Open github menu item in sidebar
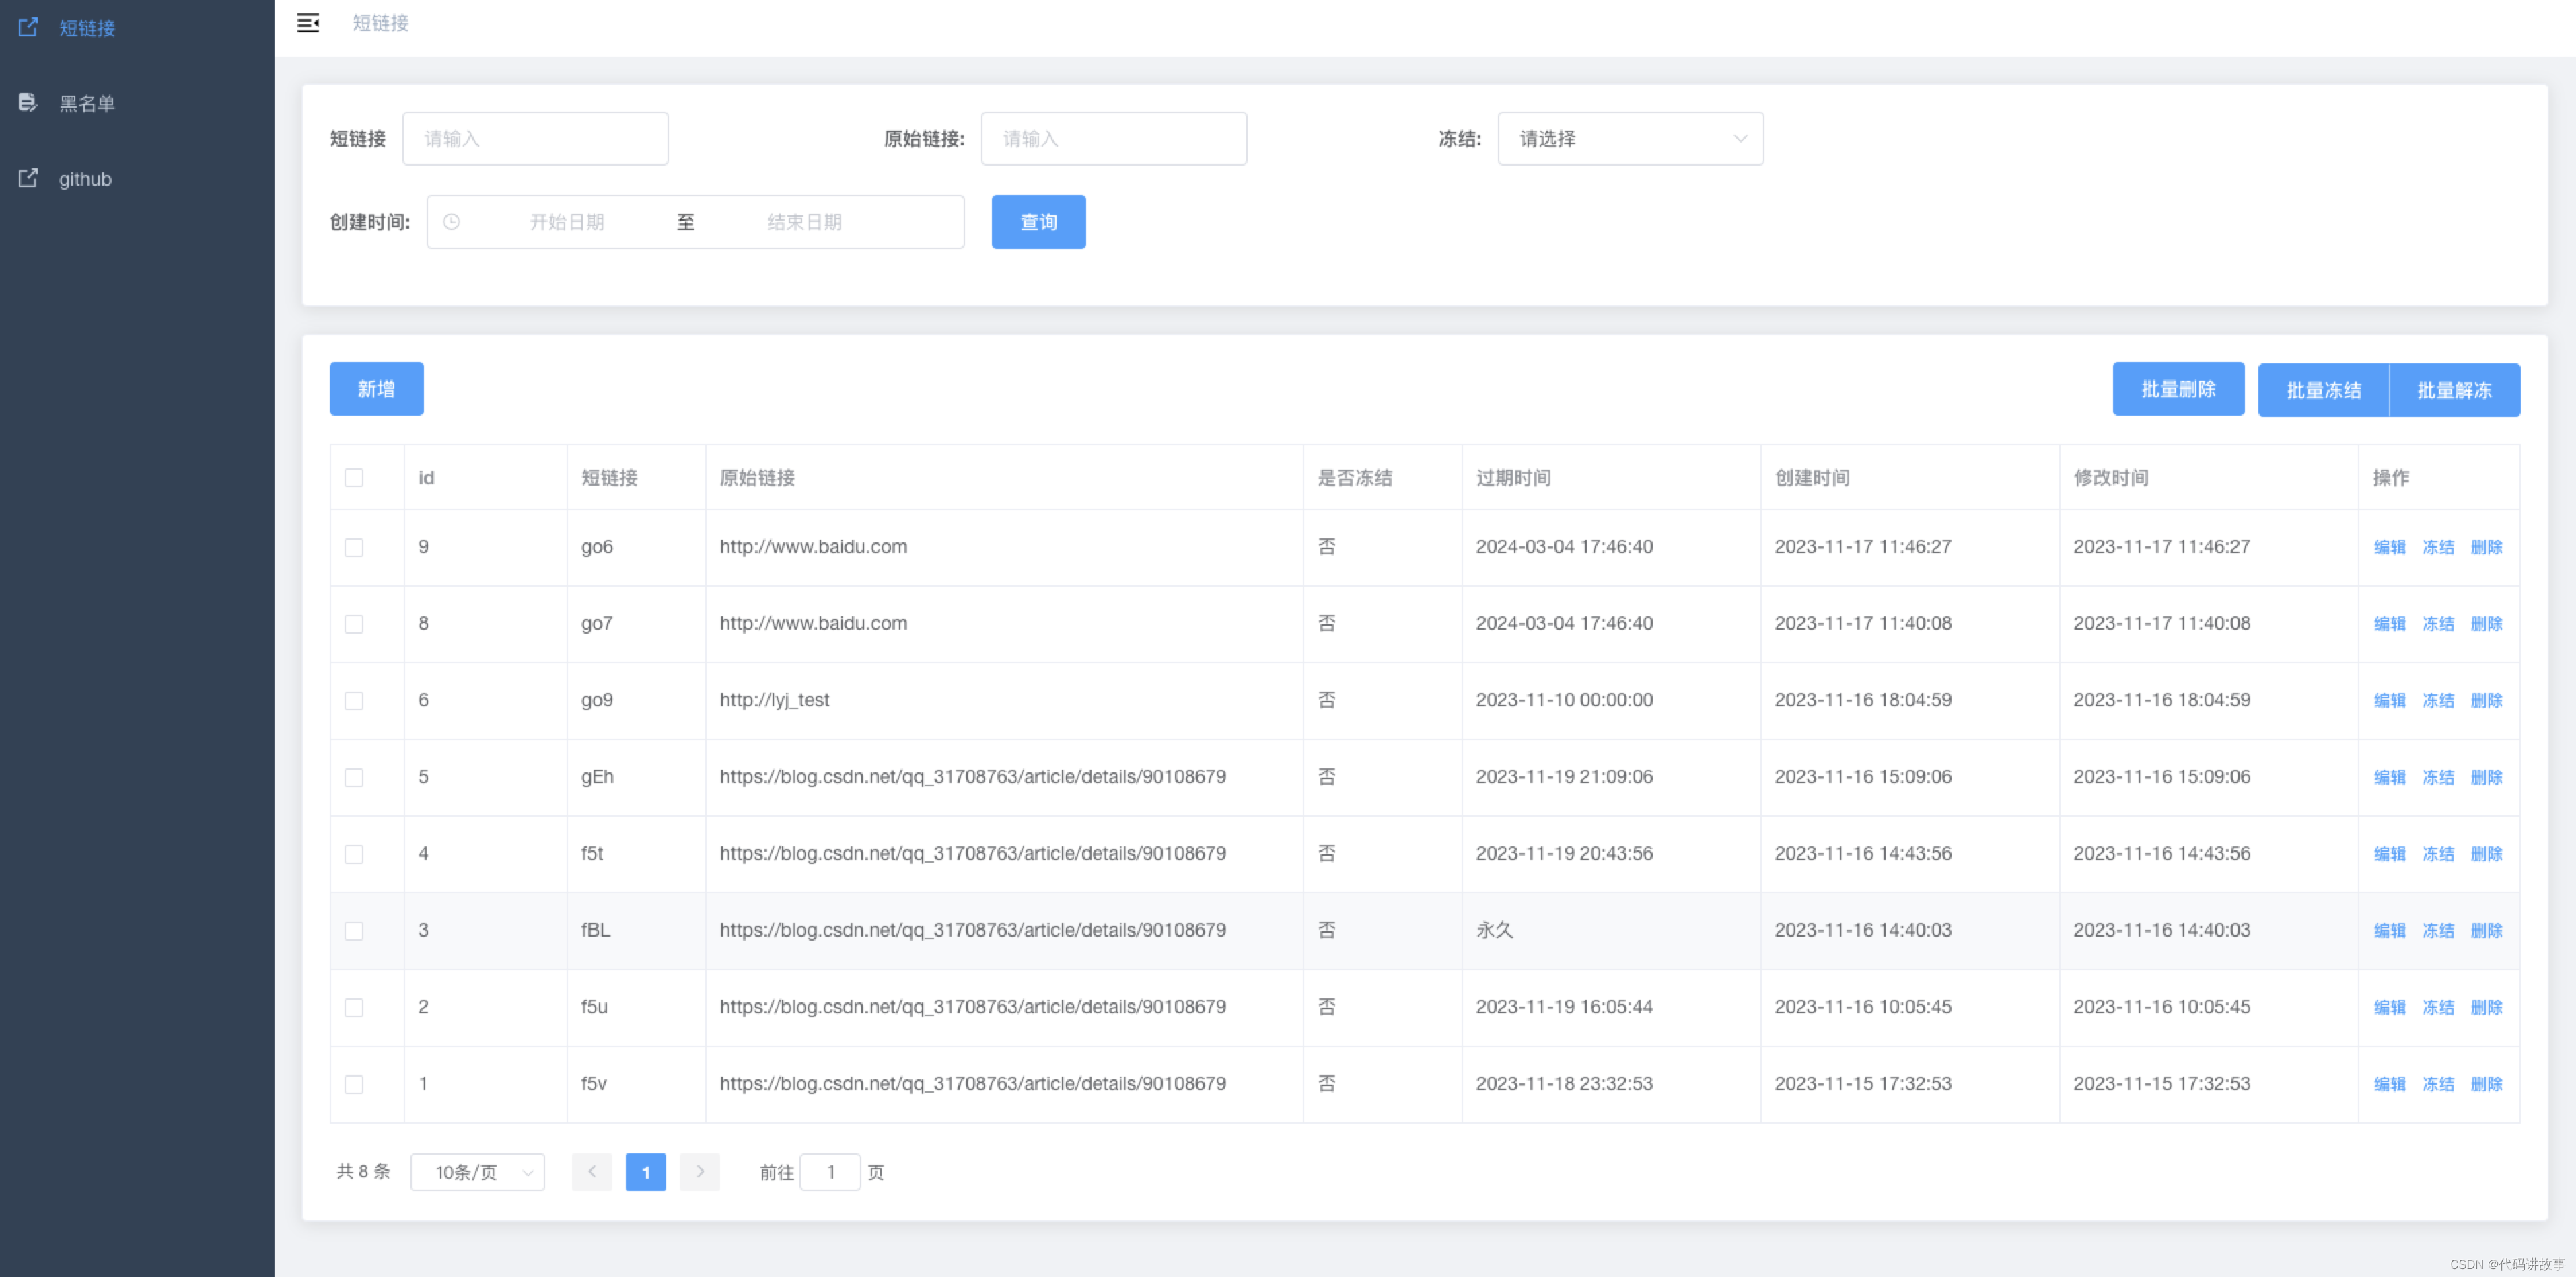This screenshot has width=2576, height=1277. 137,179
